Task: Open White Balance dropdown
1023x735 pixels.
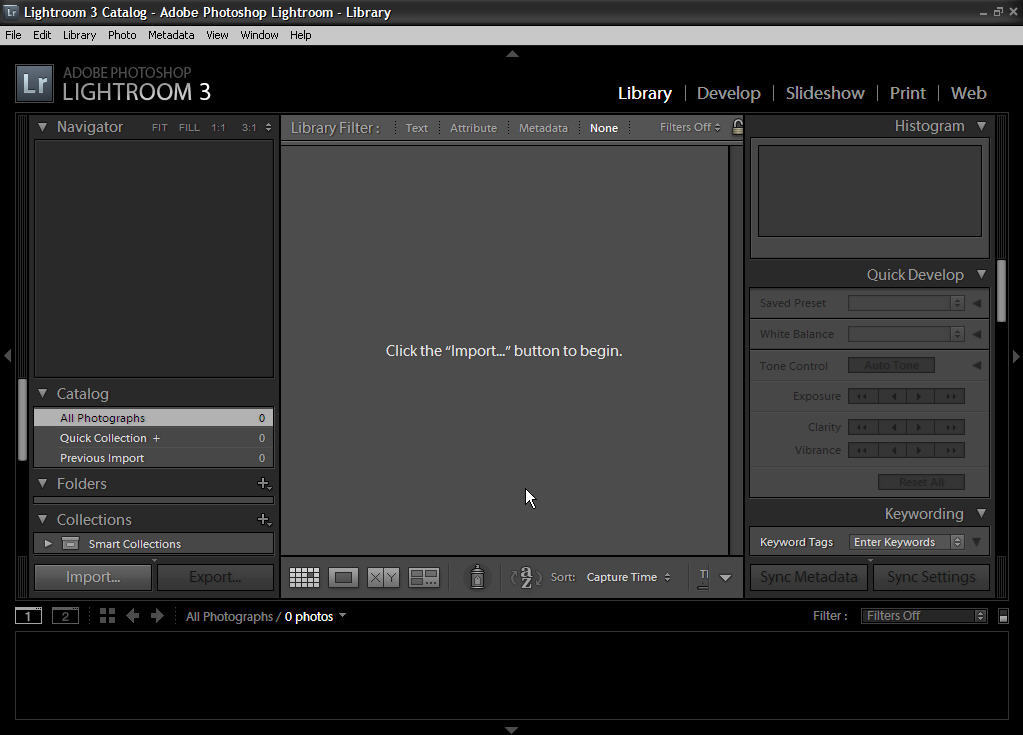Action: (x=906, y=334)
